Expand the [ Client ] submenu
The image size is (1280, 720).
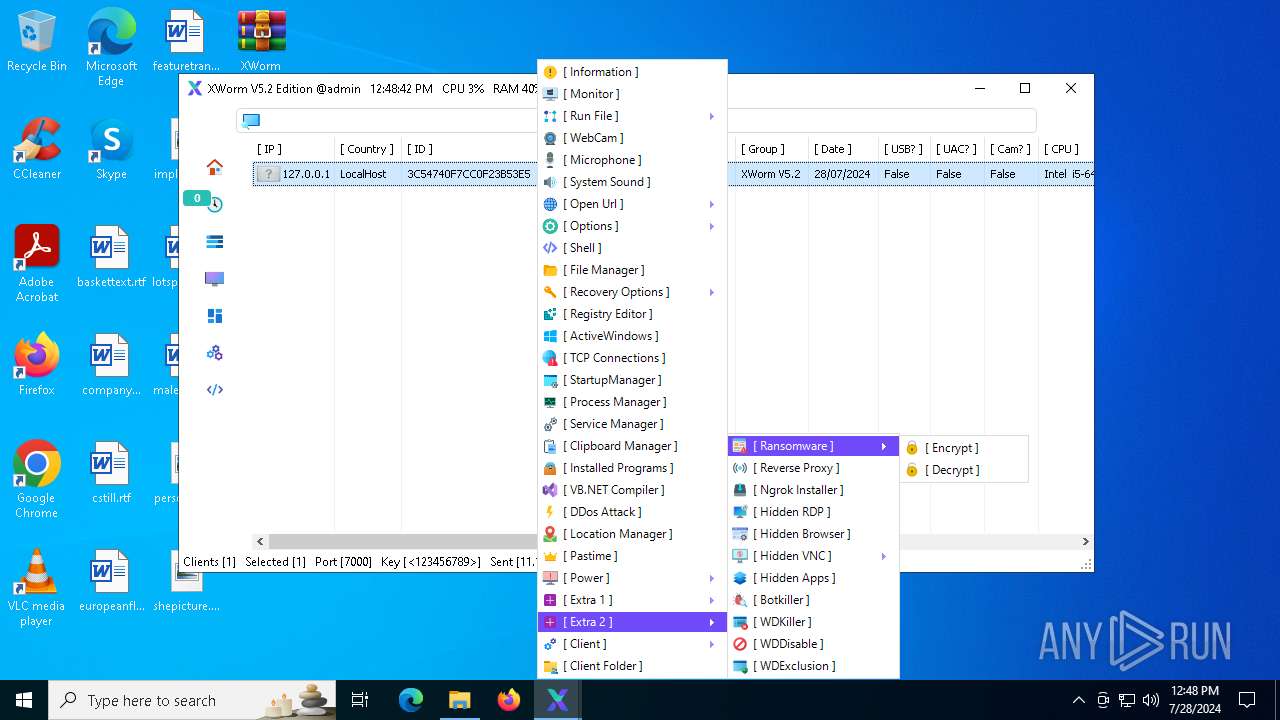pyautogui.click(x=632, y=644)
